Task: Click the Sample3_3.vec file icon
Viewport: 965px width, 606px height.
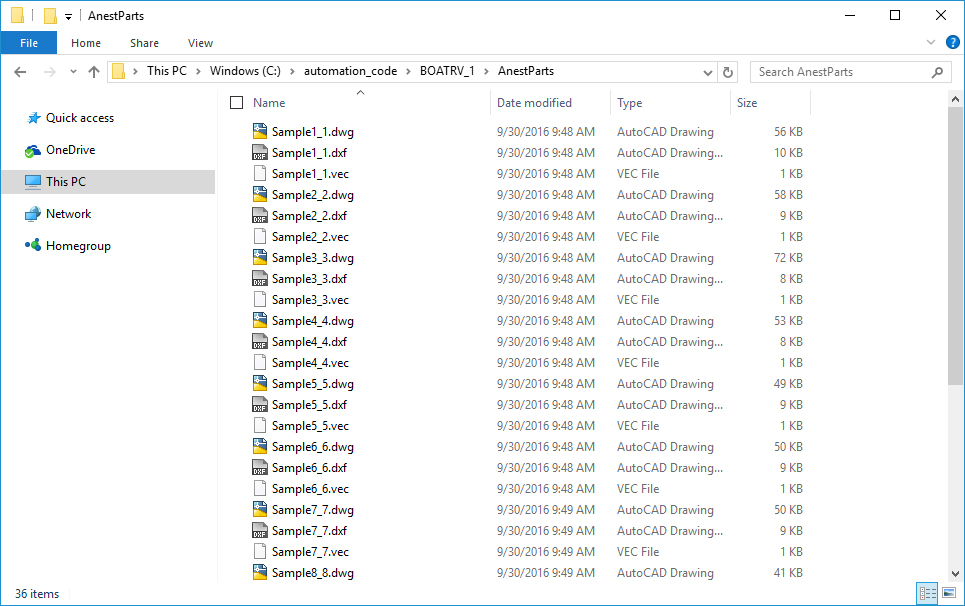Action: (x=259, y=300)
